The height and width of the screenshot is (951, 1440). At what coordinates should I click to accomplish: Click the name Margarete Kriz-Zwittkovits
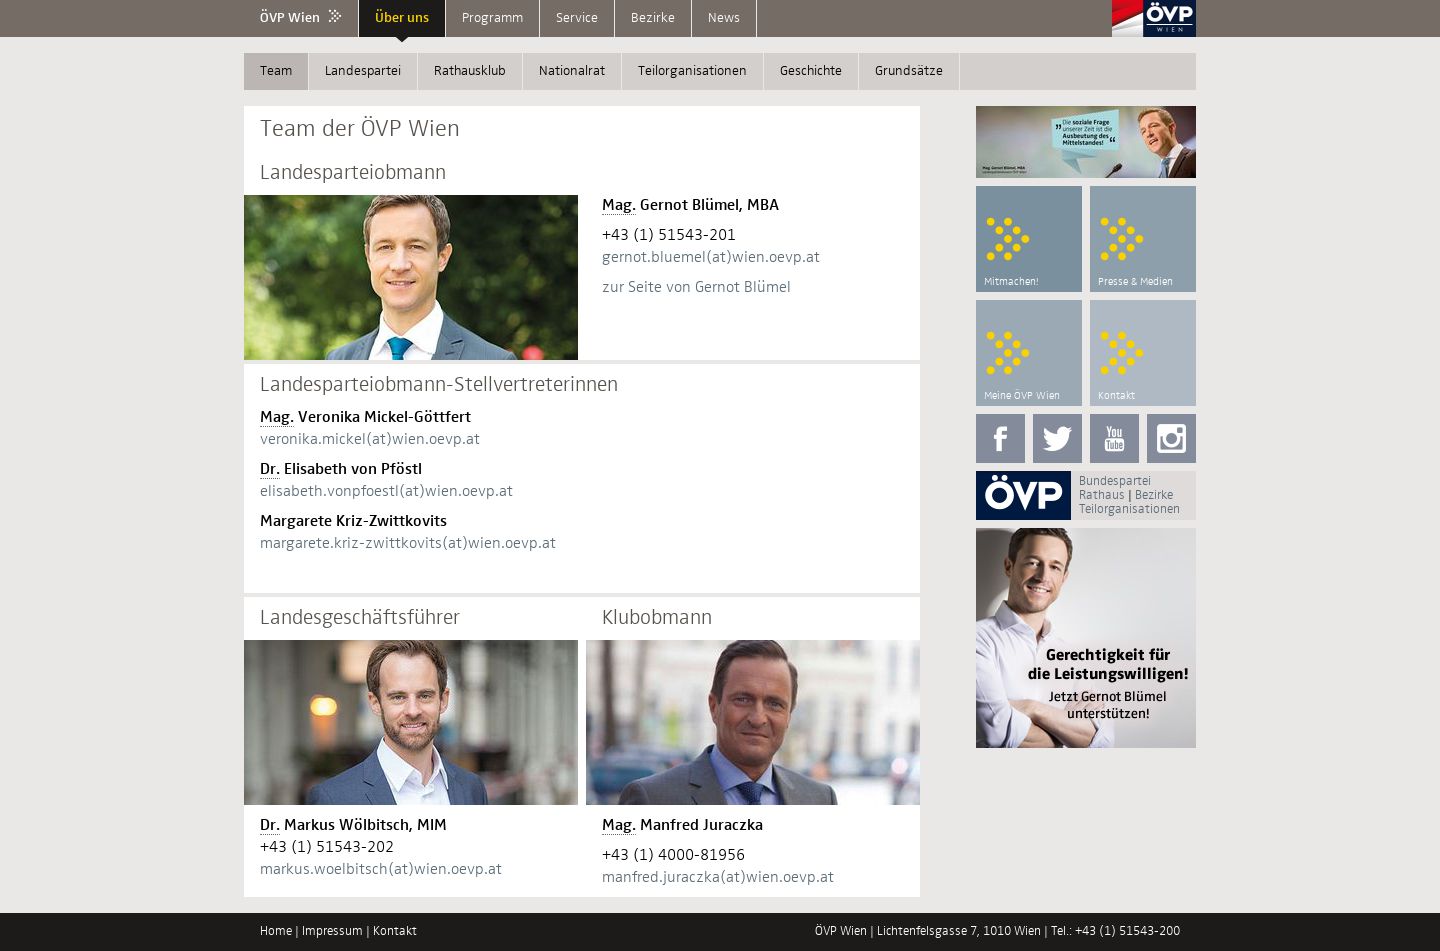pos(353,521)
